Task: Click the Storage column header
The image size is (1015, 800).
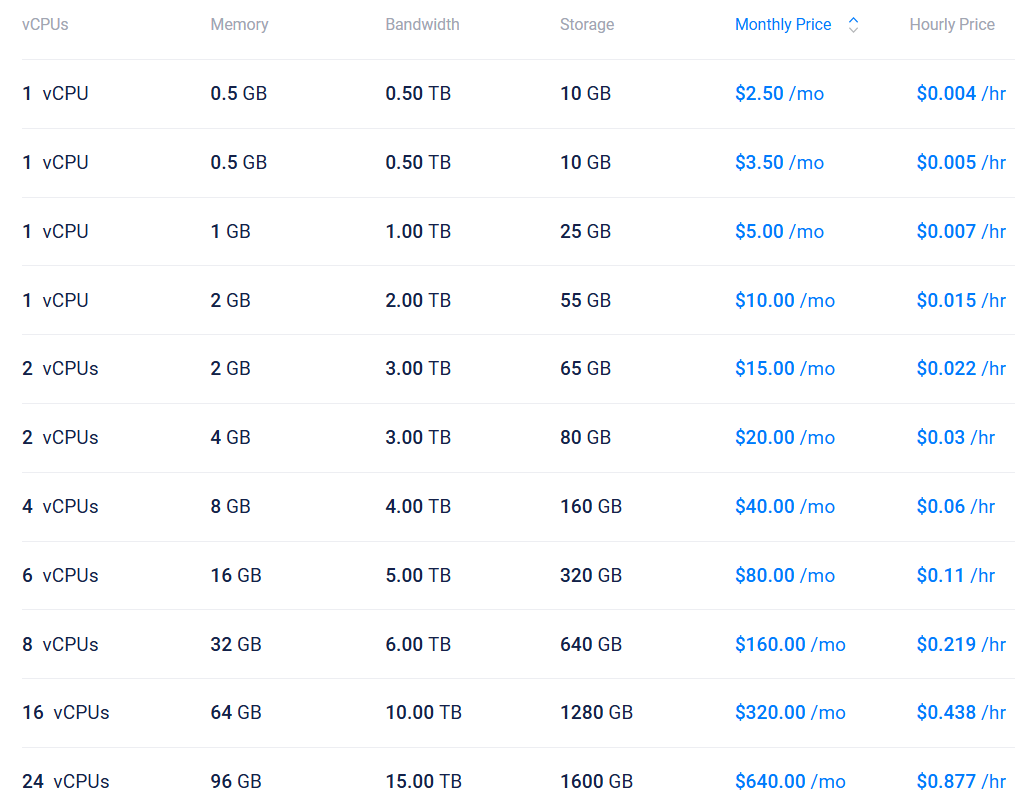Action: [587, 25]
